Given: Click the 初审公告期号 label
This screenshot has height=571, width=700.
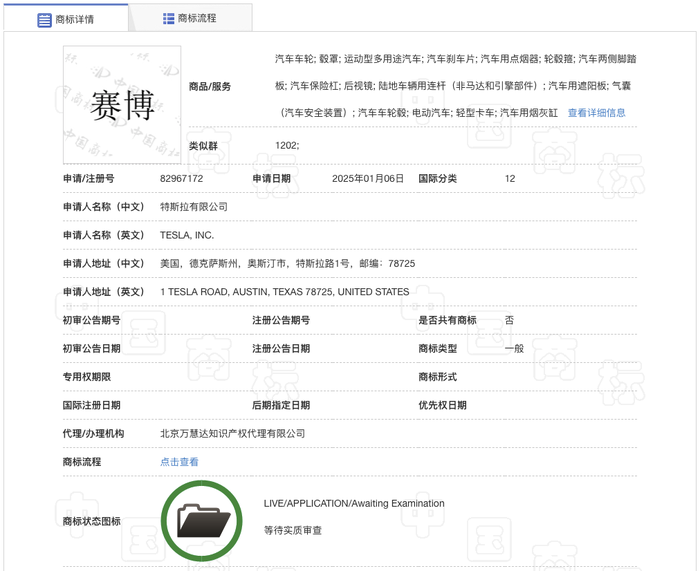Looking at the screenshot, I should click(92, 320).
